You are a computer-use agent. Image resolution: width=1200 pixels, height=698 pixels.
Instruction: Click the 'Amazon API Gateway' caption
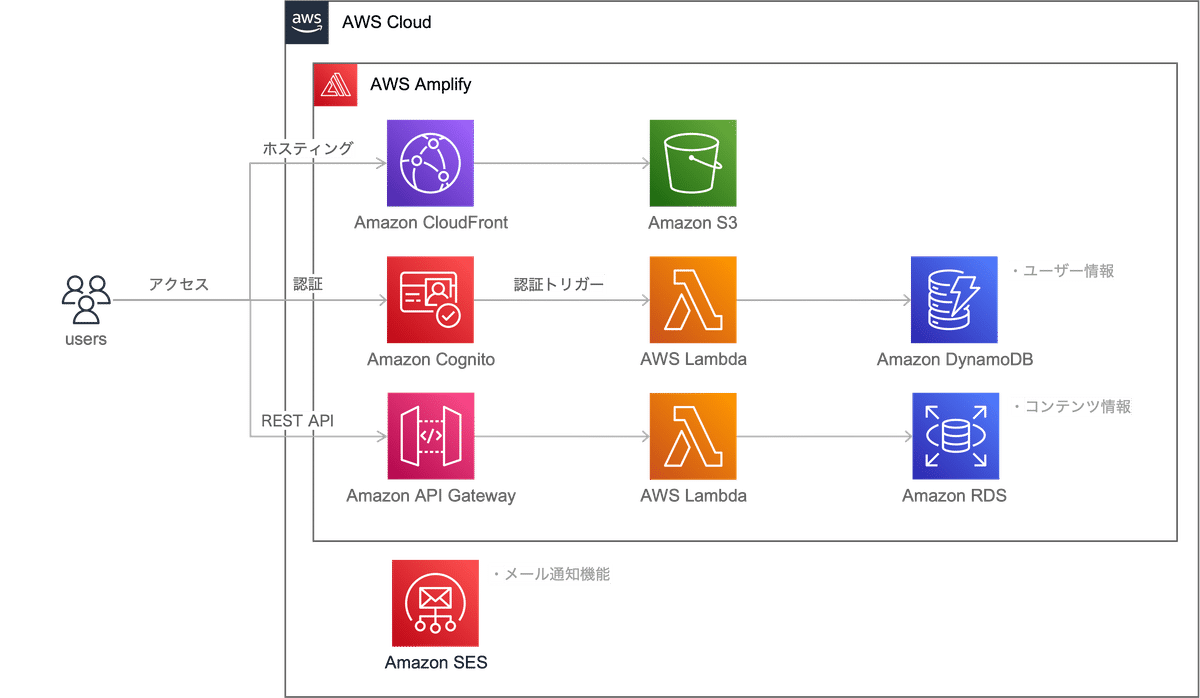pos(431,495)
